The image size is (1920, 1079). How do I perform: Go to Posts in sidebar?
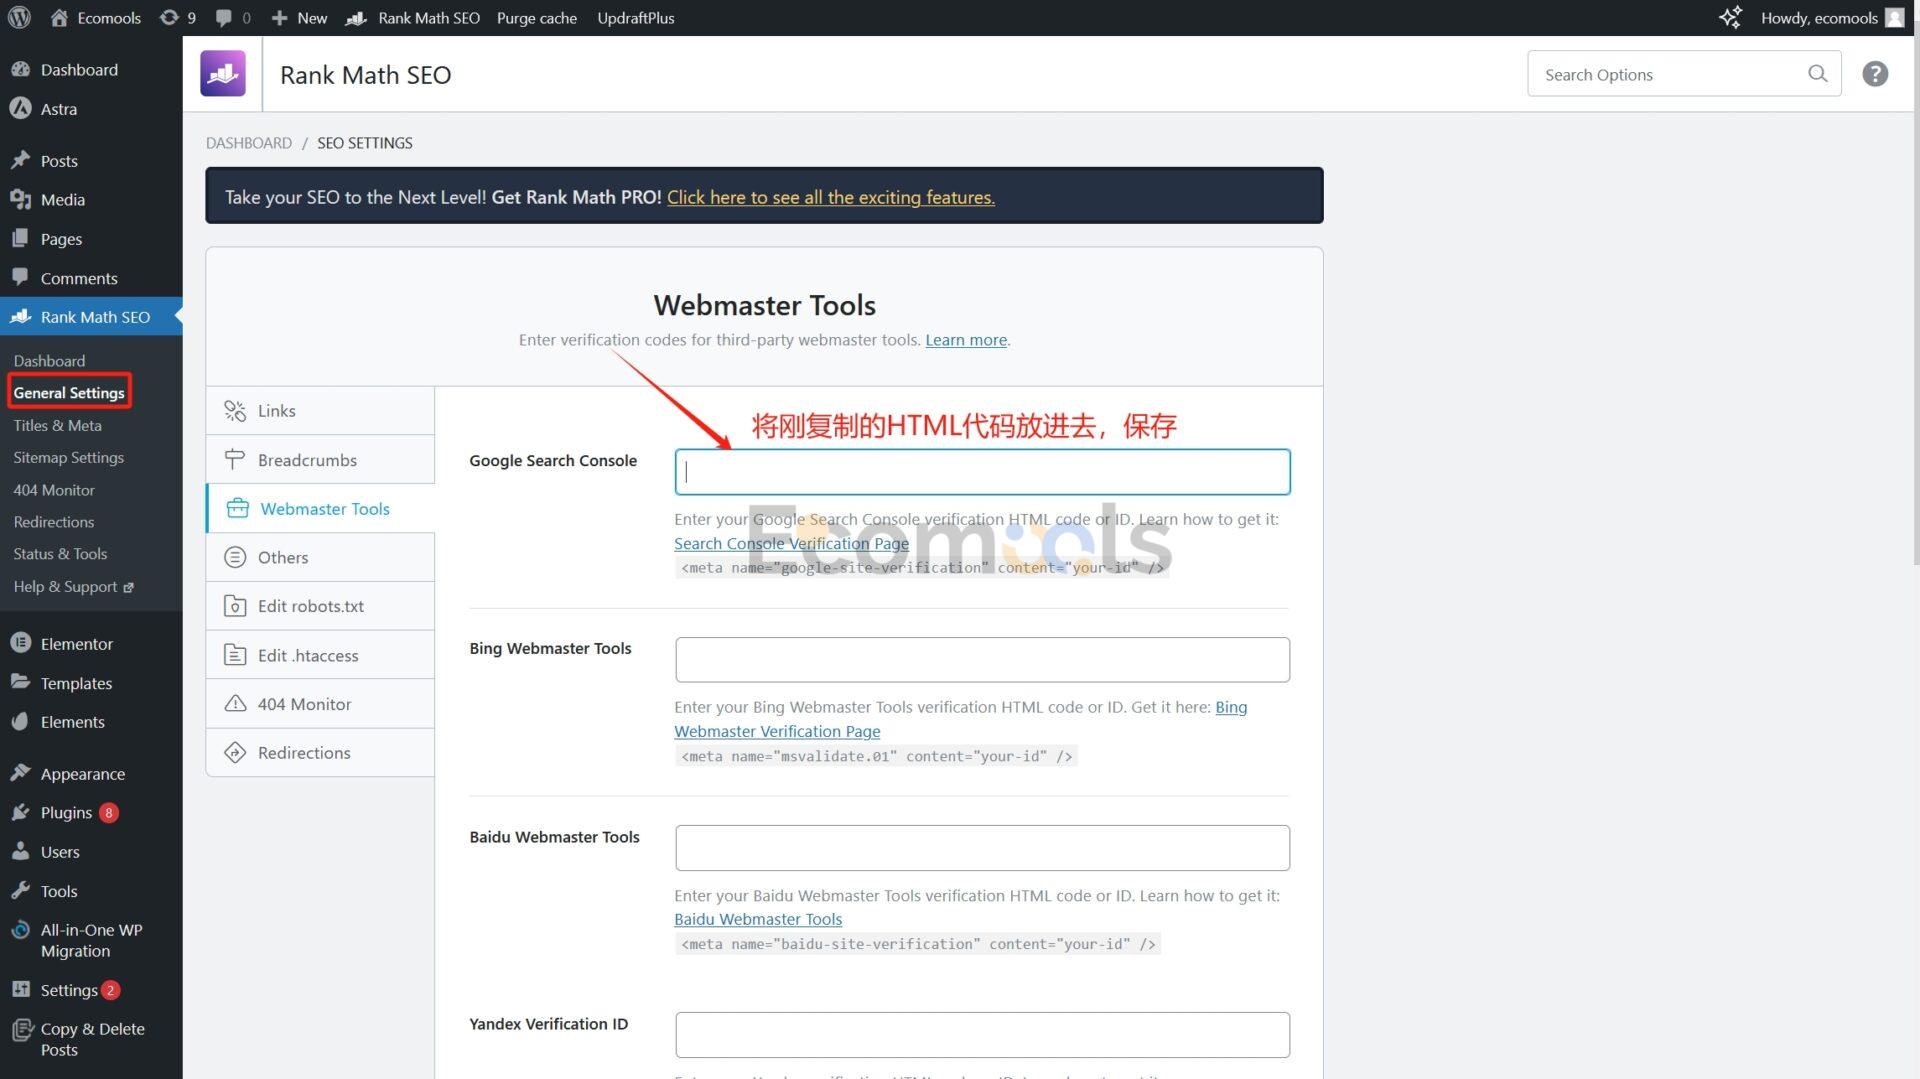pyautogui.click(x=91, y=161)
